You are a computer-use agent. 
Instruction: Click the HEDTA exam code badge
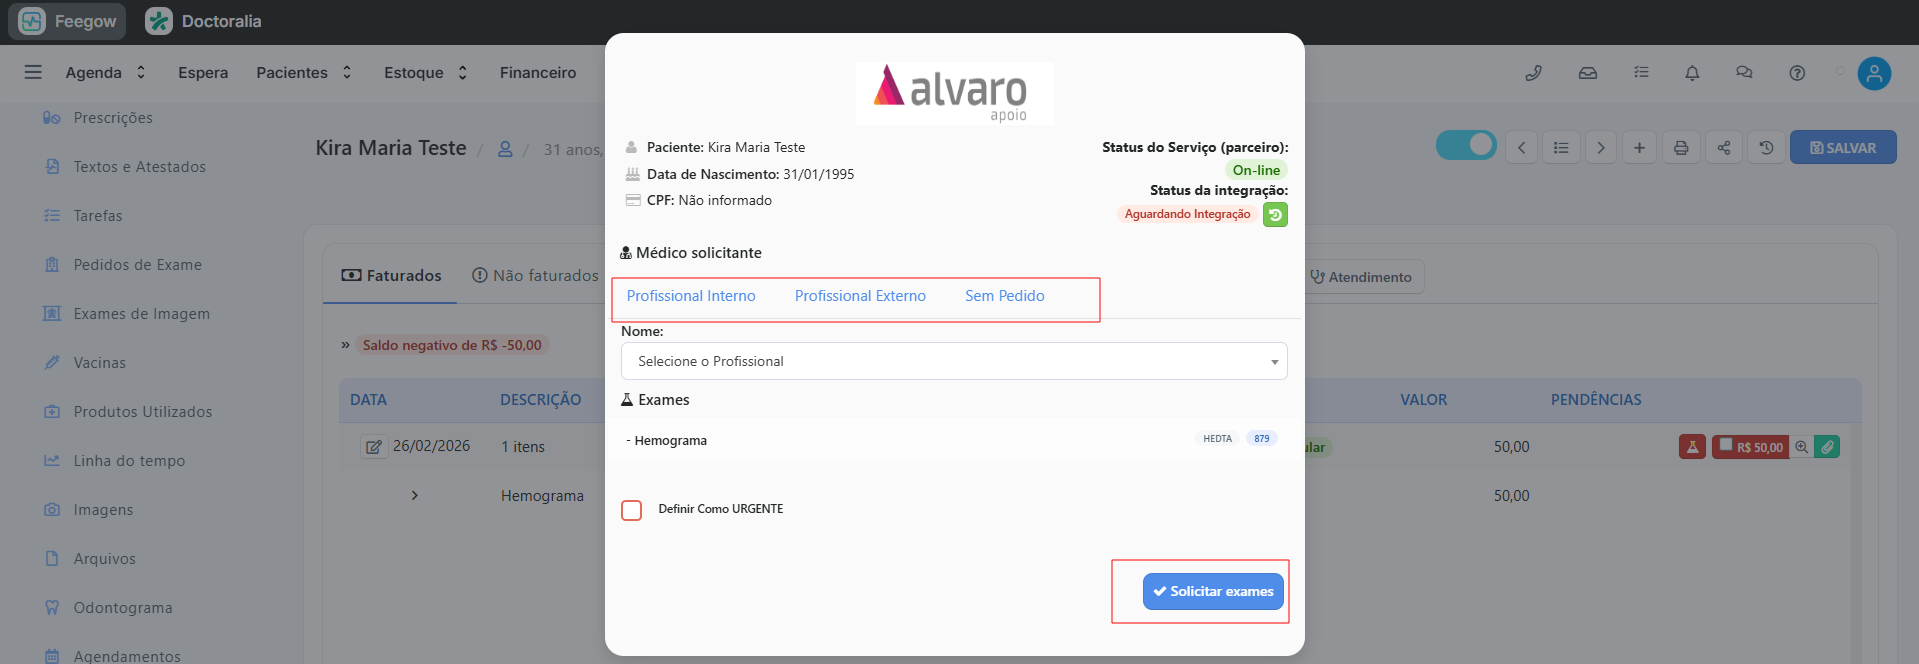coord(1217,439)
